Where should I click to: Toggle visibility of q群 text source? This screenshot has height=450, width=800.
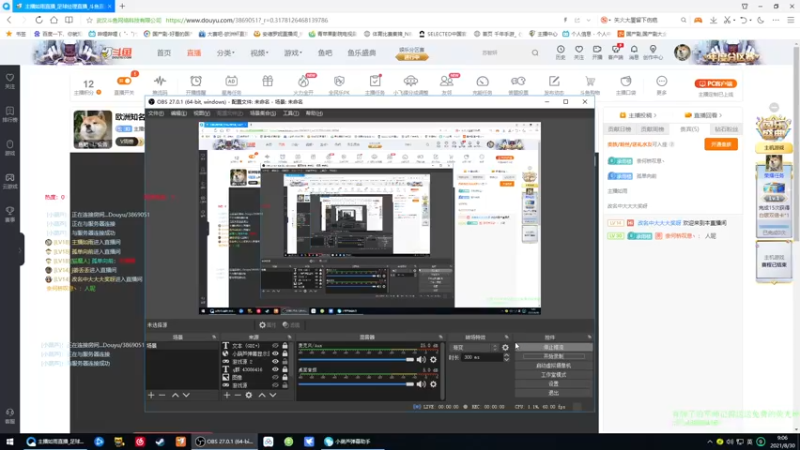[276, 369]
